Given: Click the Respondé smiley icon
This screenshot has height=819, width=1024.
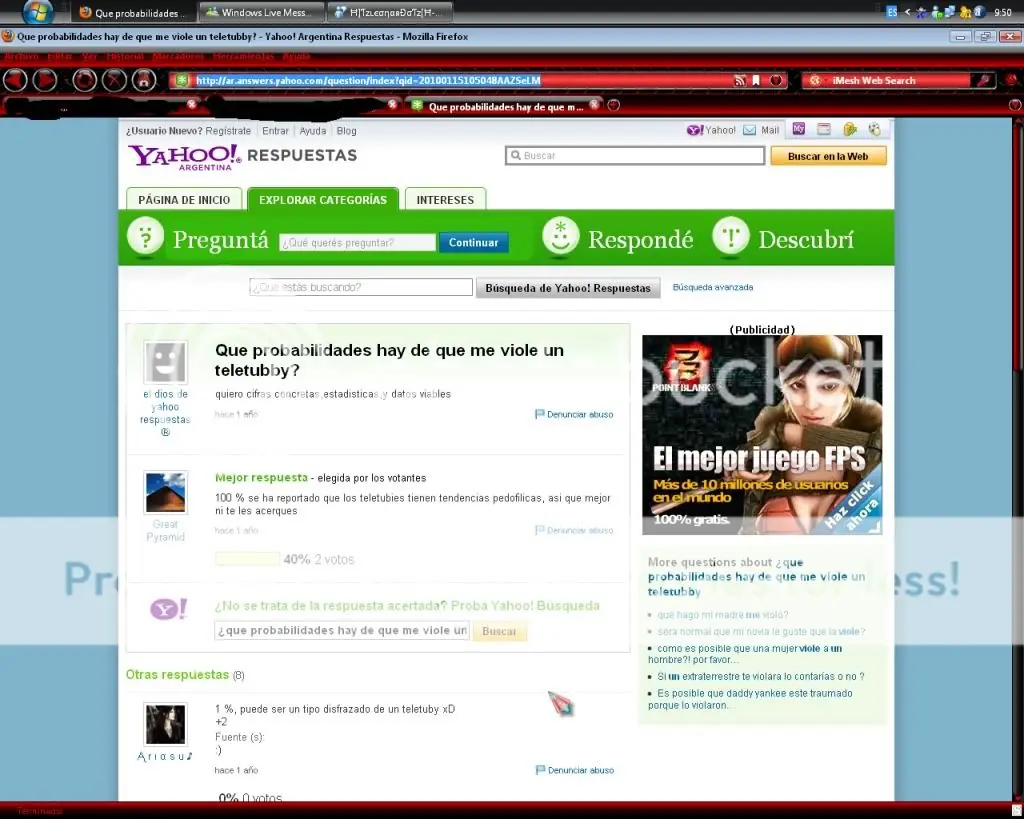Looking at the screenshot, I should [560, 236].
